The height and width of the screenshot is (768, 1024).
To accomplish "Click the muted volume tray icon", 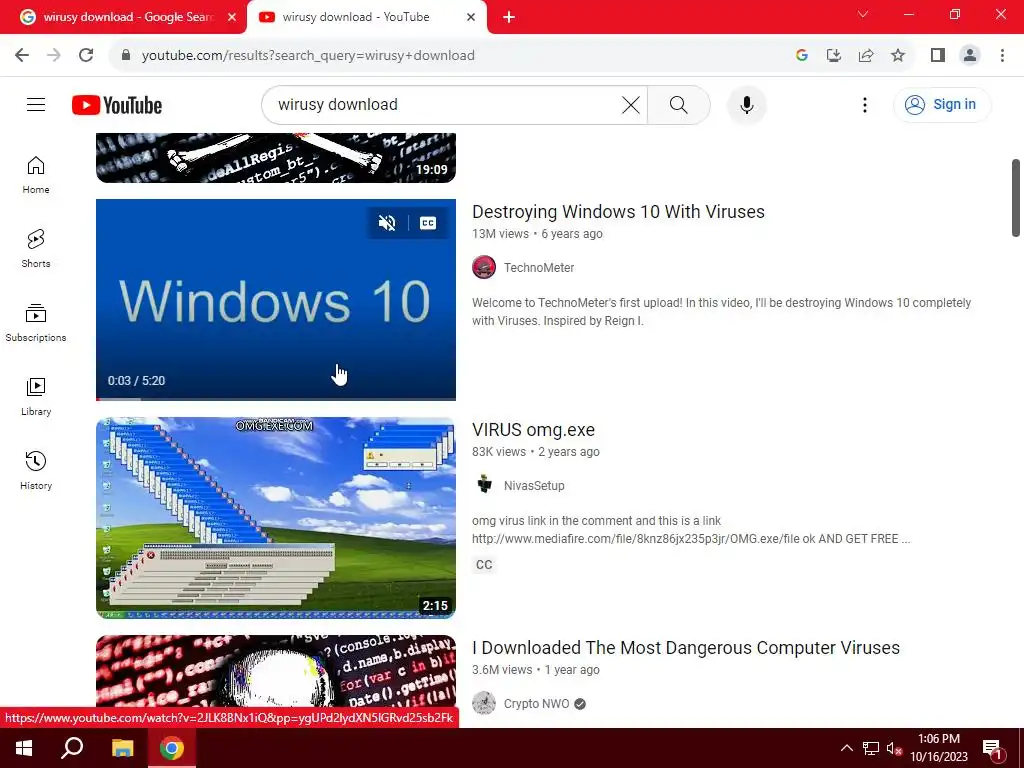I will click(894, 748).
